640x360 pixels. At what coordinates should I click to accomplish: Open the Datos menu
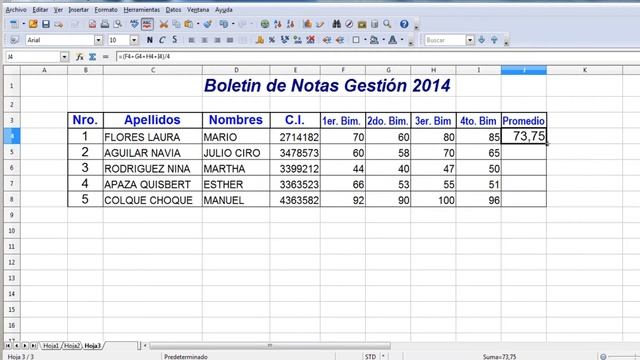point(173,9)
